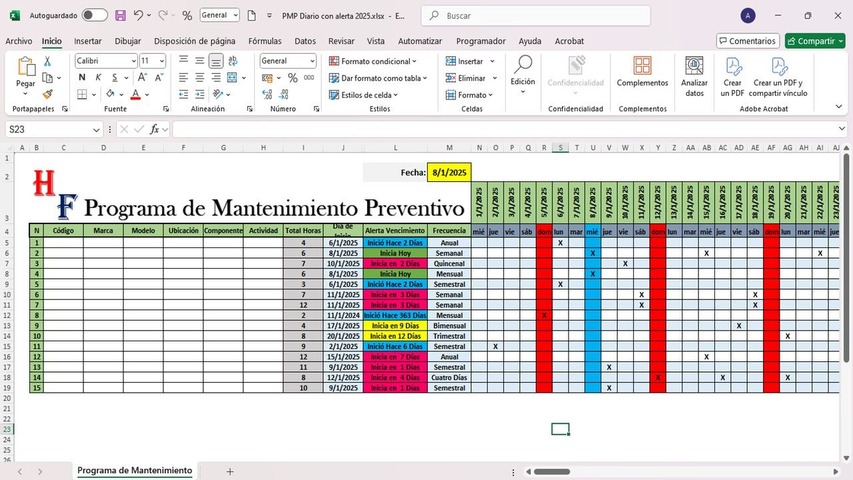Open the Disposición de página tab
This screenshot has height=480, width=853.
coord(195,41)
